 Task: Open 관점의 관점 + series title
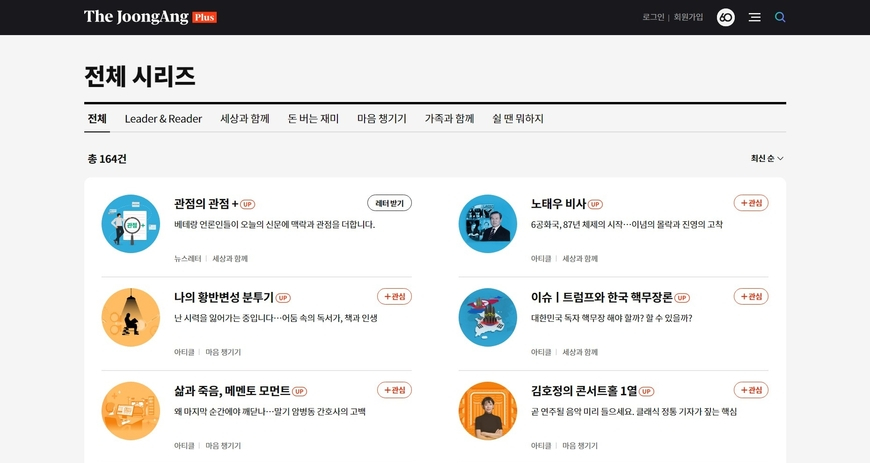click(x=206, y=204)
